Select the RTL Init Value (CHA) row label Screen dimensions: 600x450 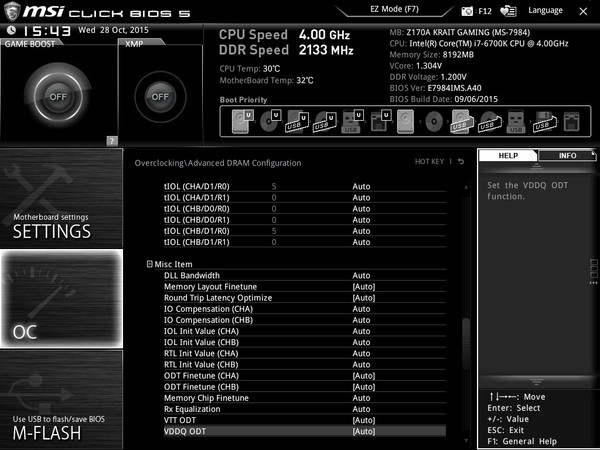point(201,353)
